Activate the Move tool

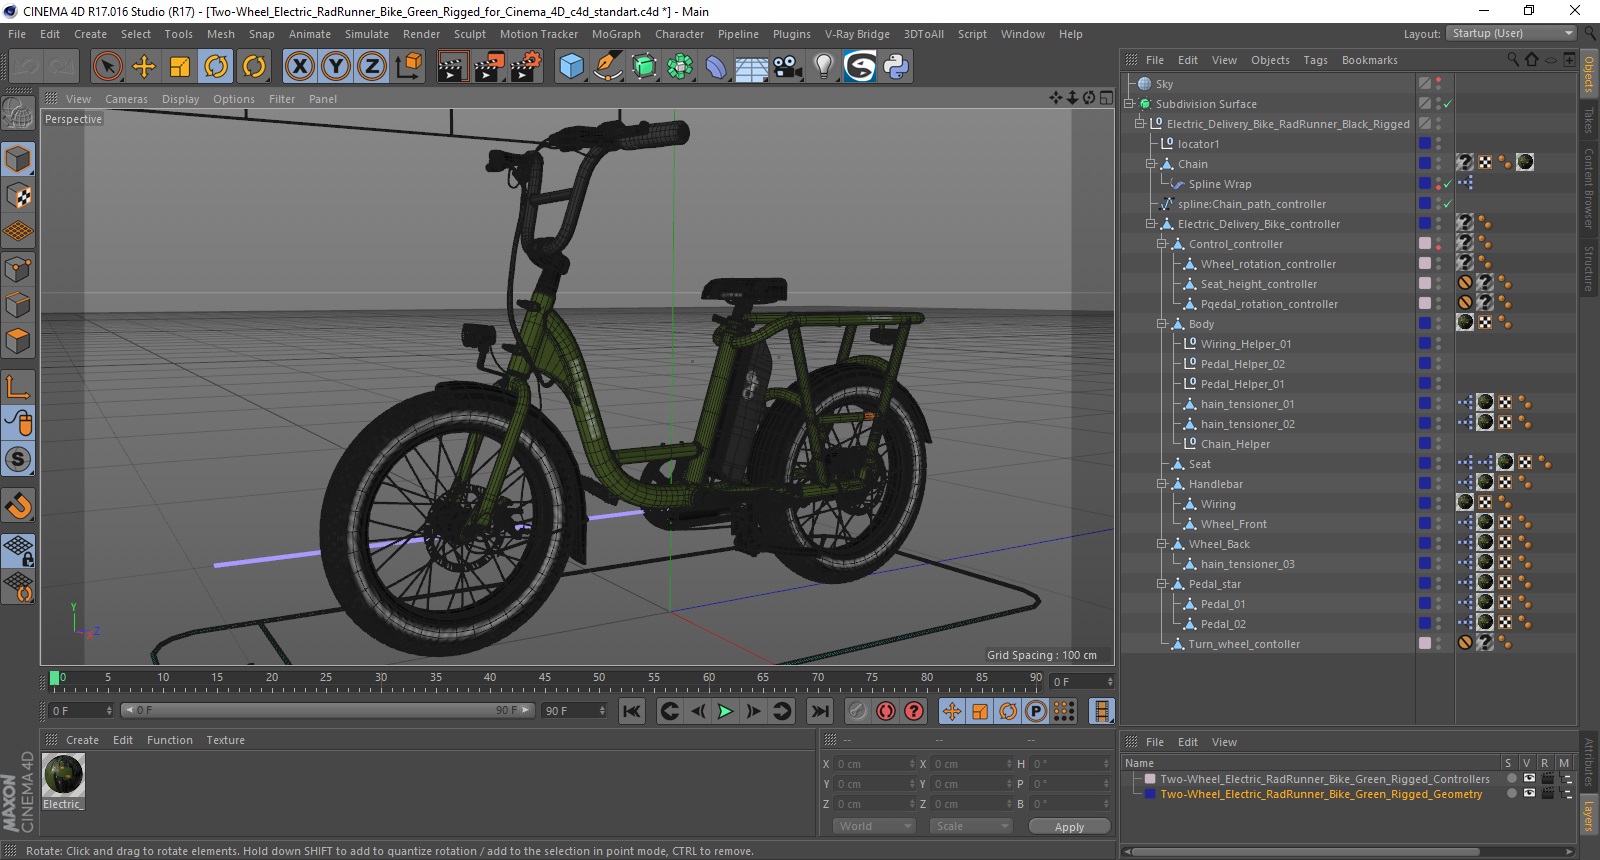(144, 67)
